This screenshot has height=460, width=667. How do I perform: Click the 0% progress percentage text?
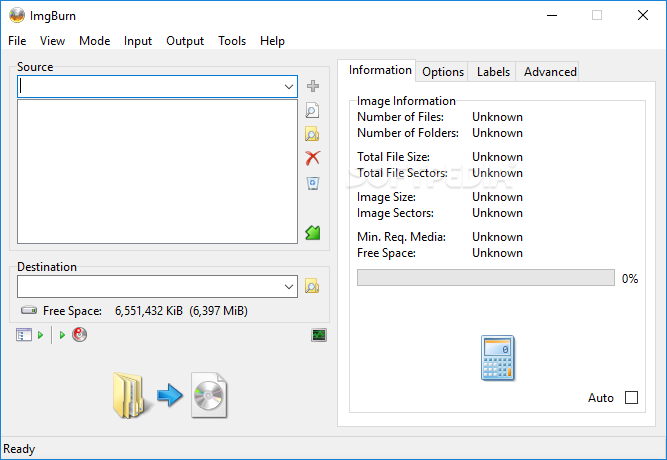630,279
